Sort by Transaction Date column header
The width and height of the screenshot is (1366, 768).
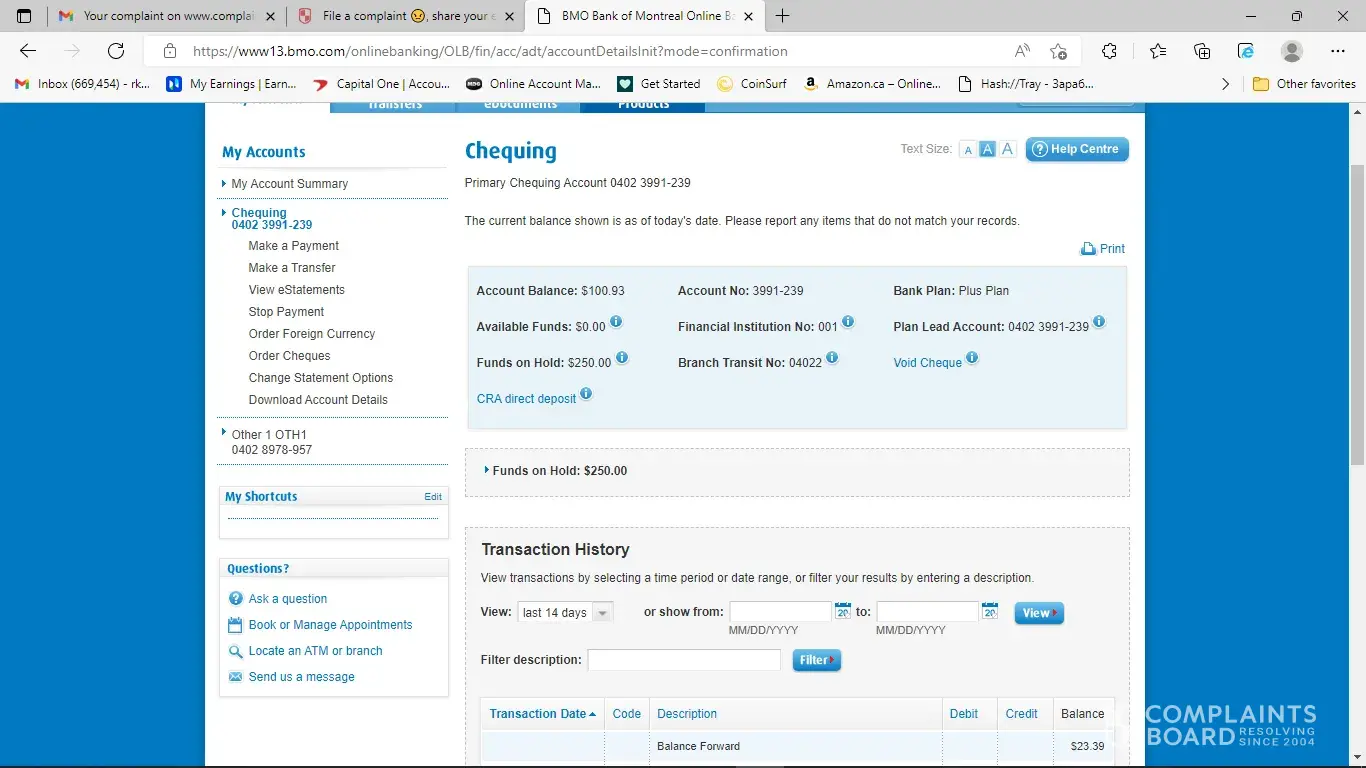click(x=538, y=714)
